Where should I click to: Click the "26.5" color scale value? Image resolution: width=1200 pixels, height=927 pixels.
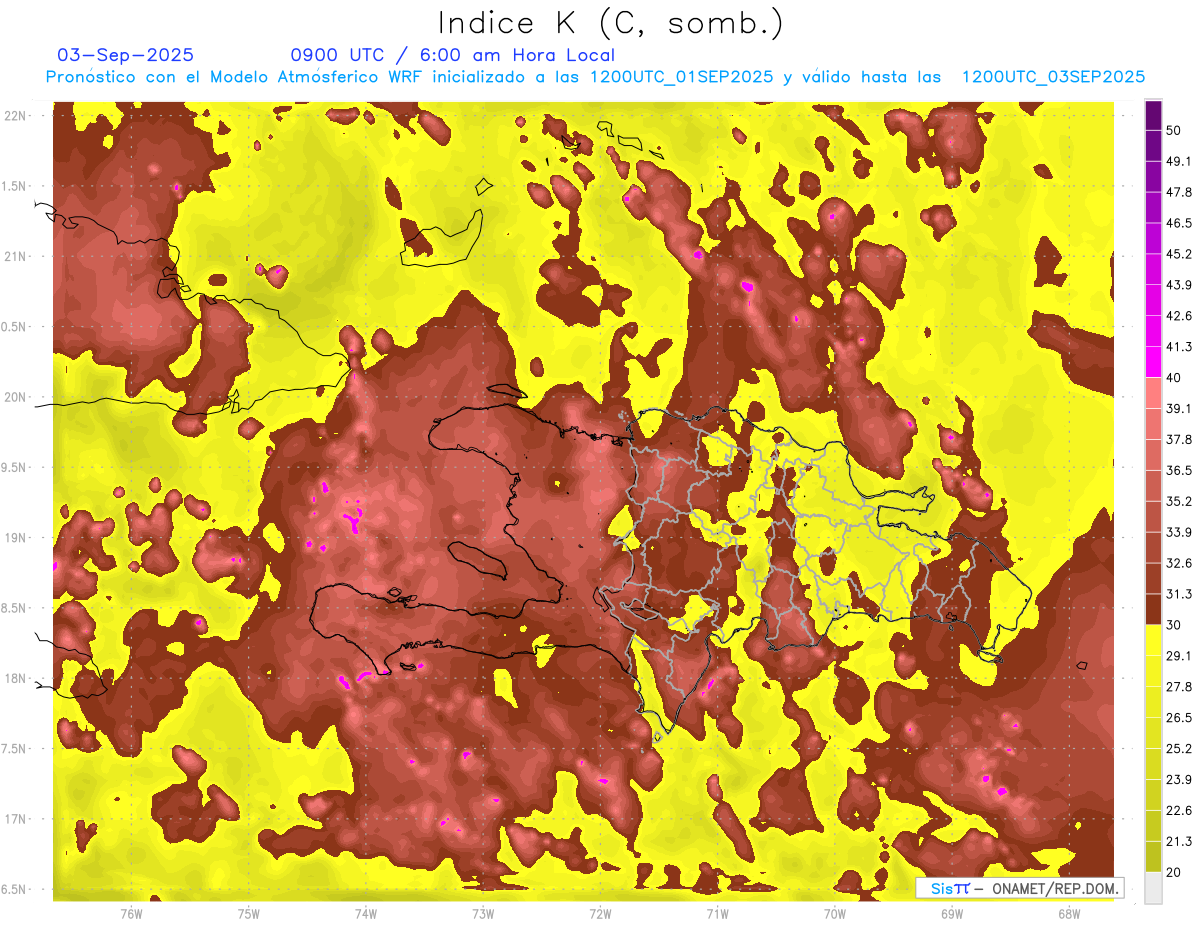coord(1178,717)
